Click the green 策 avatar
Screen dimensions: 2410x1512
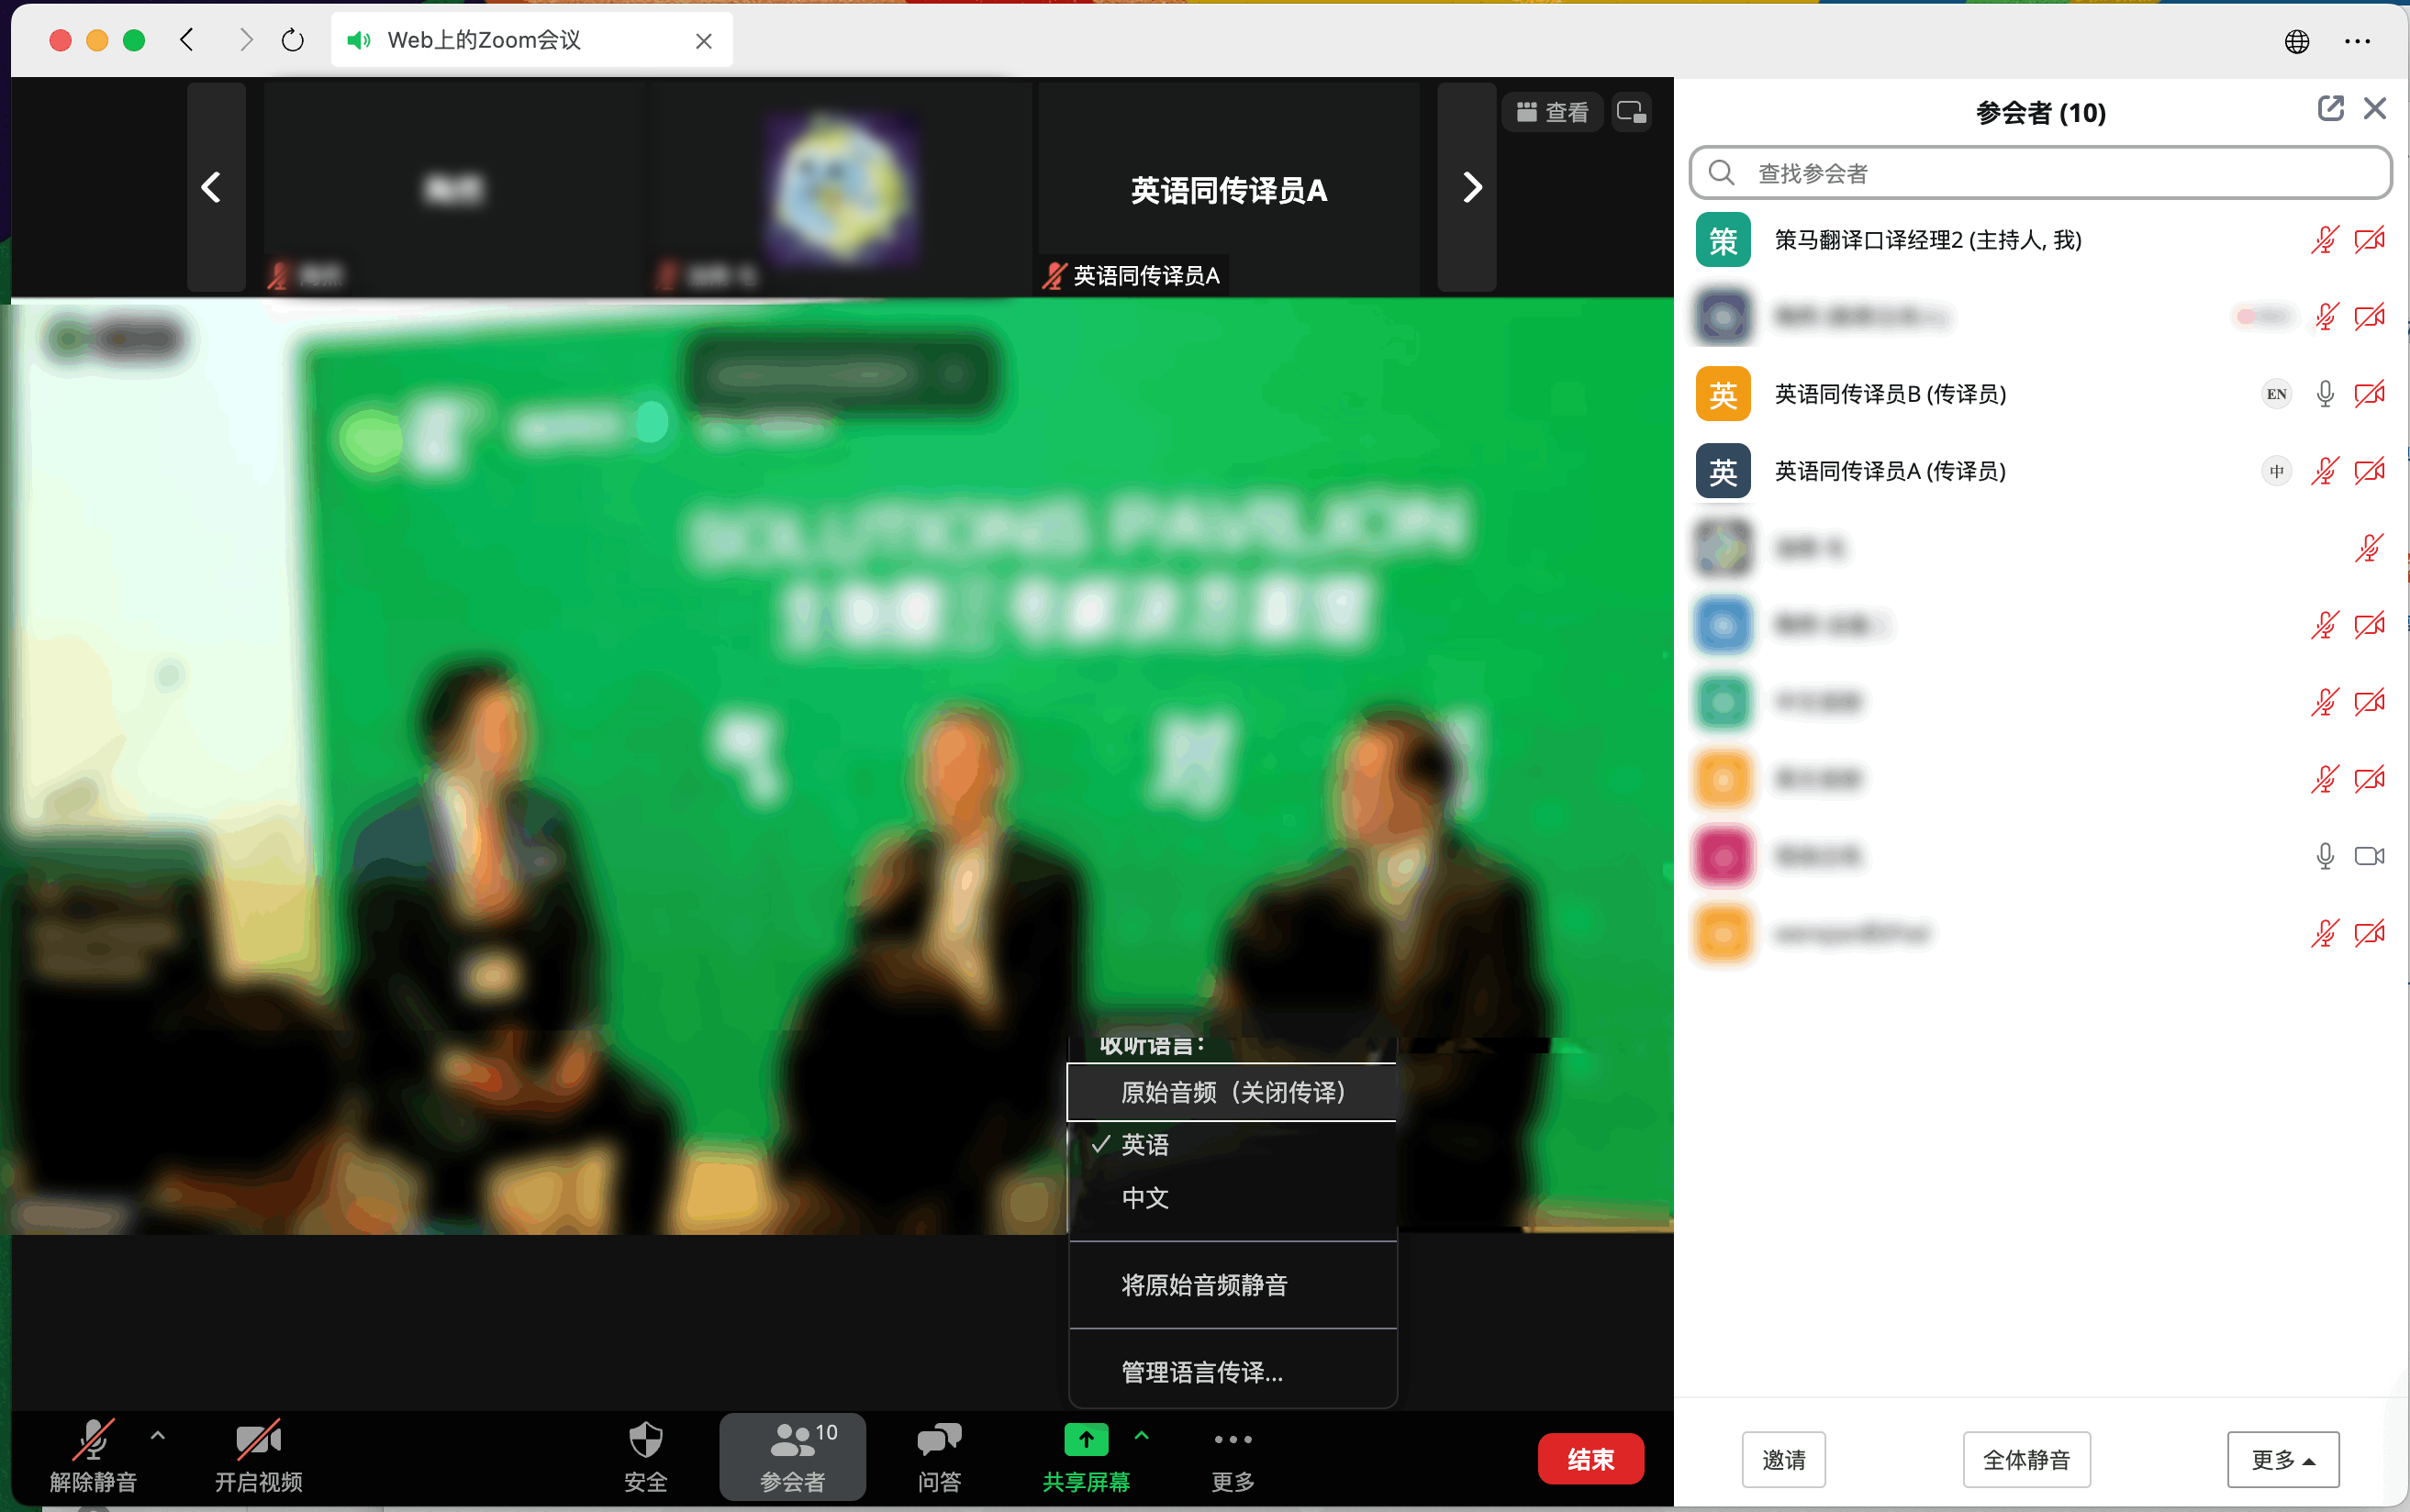click(x=1723, y=240)
